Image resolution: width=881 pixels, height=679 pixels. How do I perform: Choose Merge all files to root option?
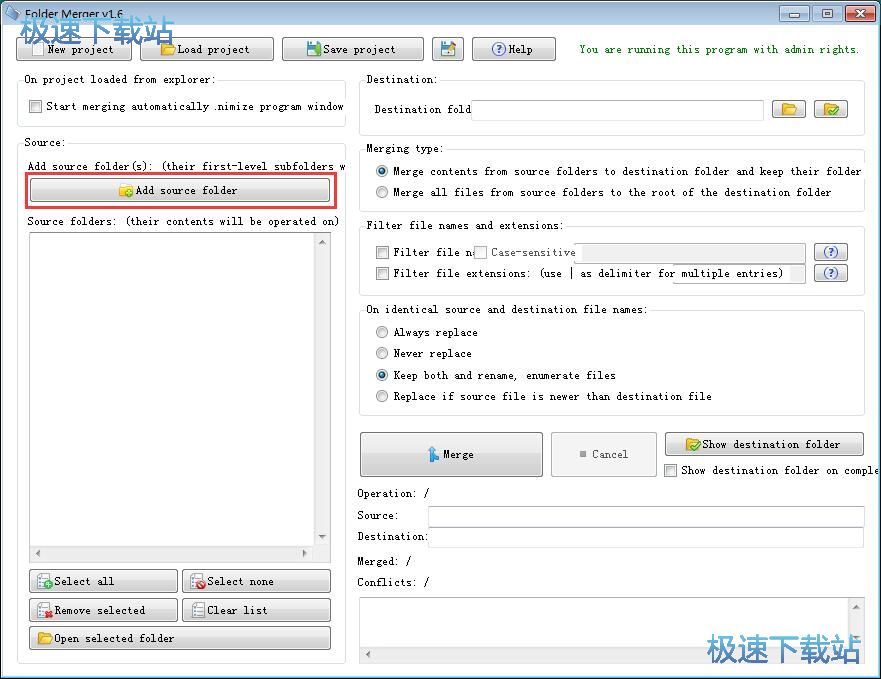[x=382, y=192]
